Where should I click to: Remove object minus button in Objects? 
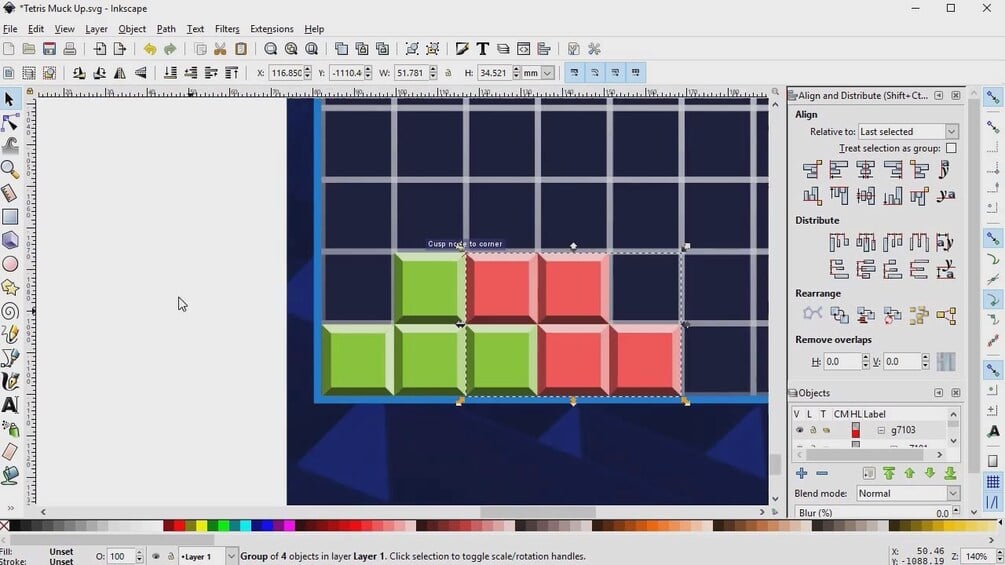822,473
